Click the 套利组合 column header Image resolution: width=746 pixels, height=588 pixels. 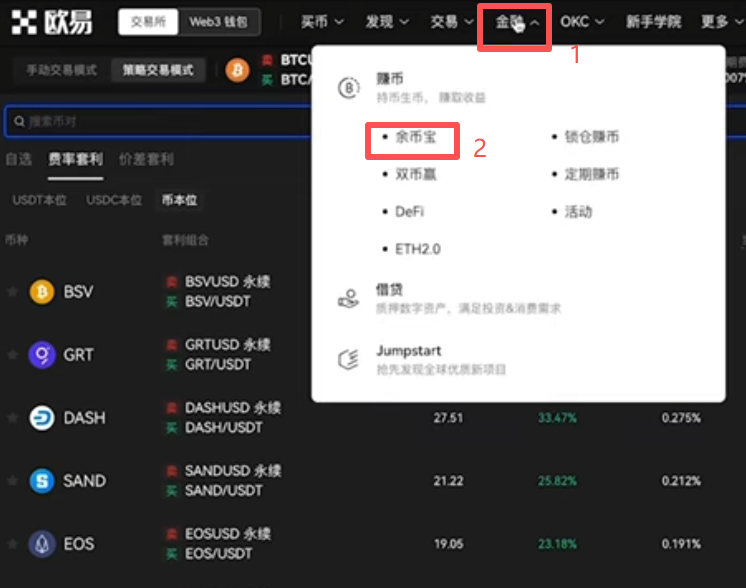coord(185,240)
